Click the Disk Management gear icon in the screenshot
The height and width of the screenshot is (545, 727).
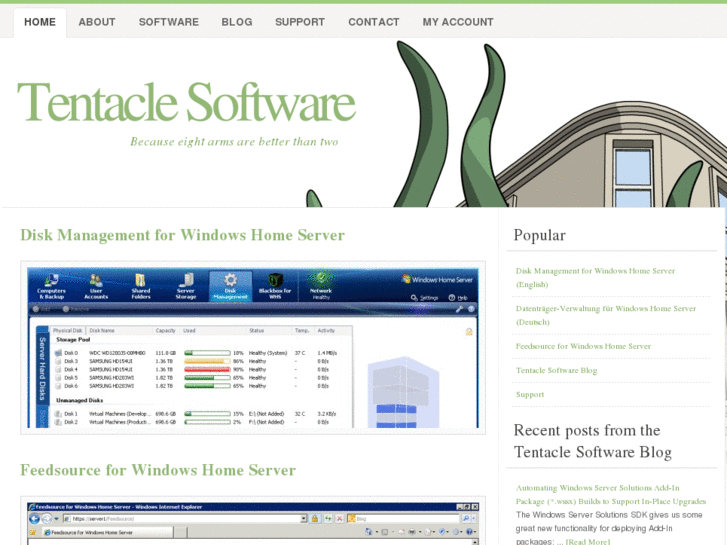click(x=230, y=286)
